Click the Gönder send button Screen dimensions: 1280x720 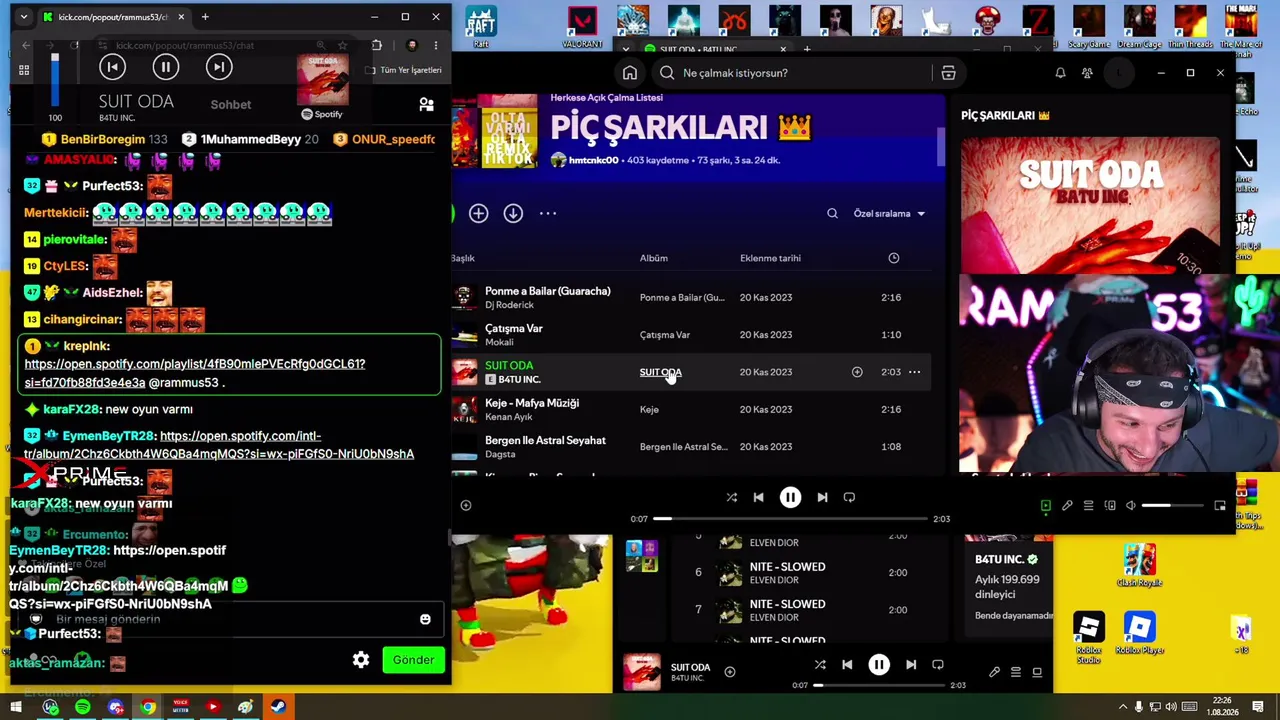point(413,660)
